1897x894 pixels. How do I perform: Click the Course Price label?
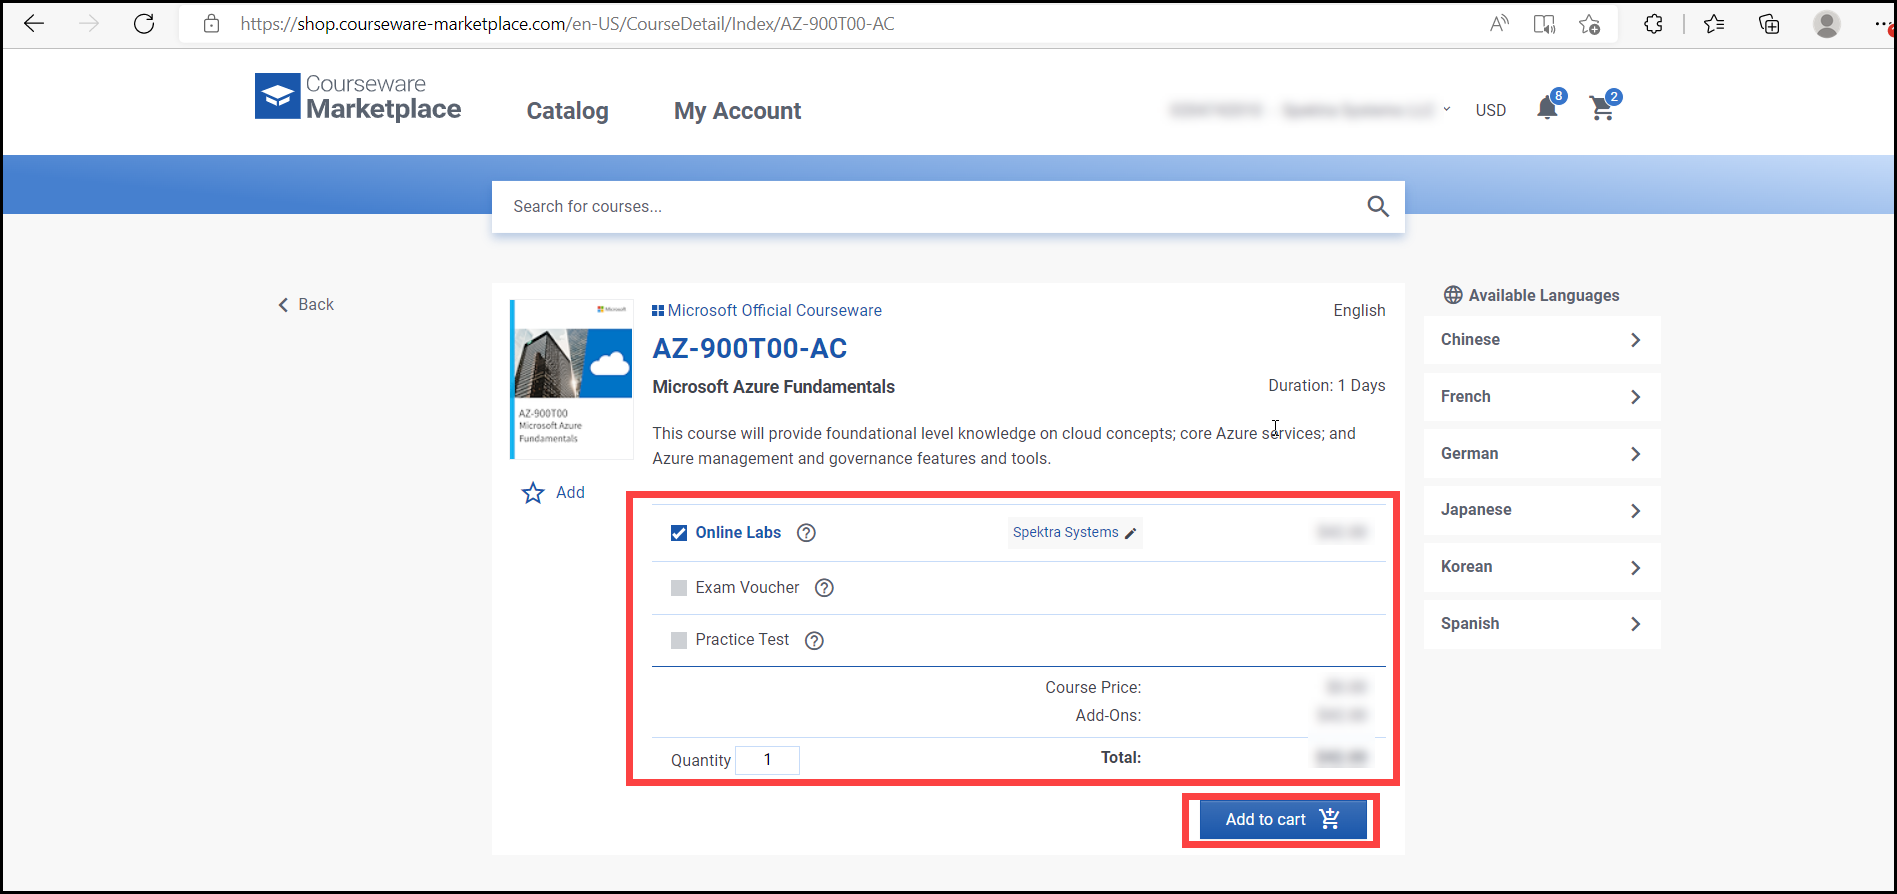(x=1093, y=688)
